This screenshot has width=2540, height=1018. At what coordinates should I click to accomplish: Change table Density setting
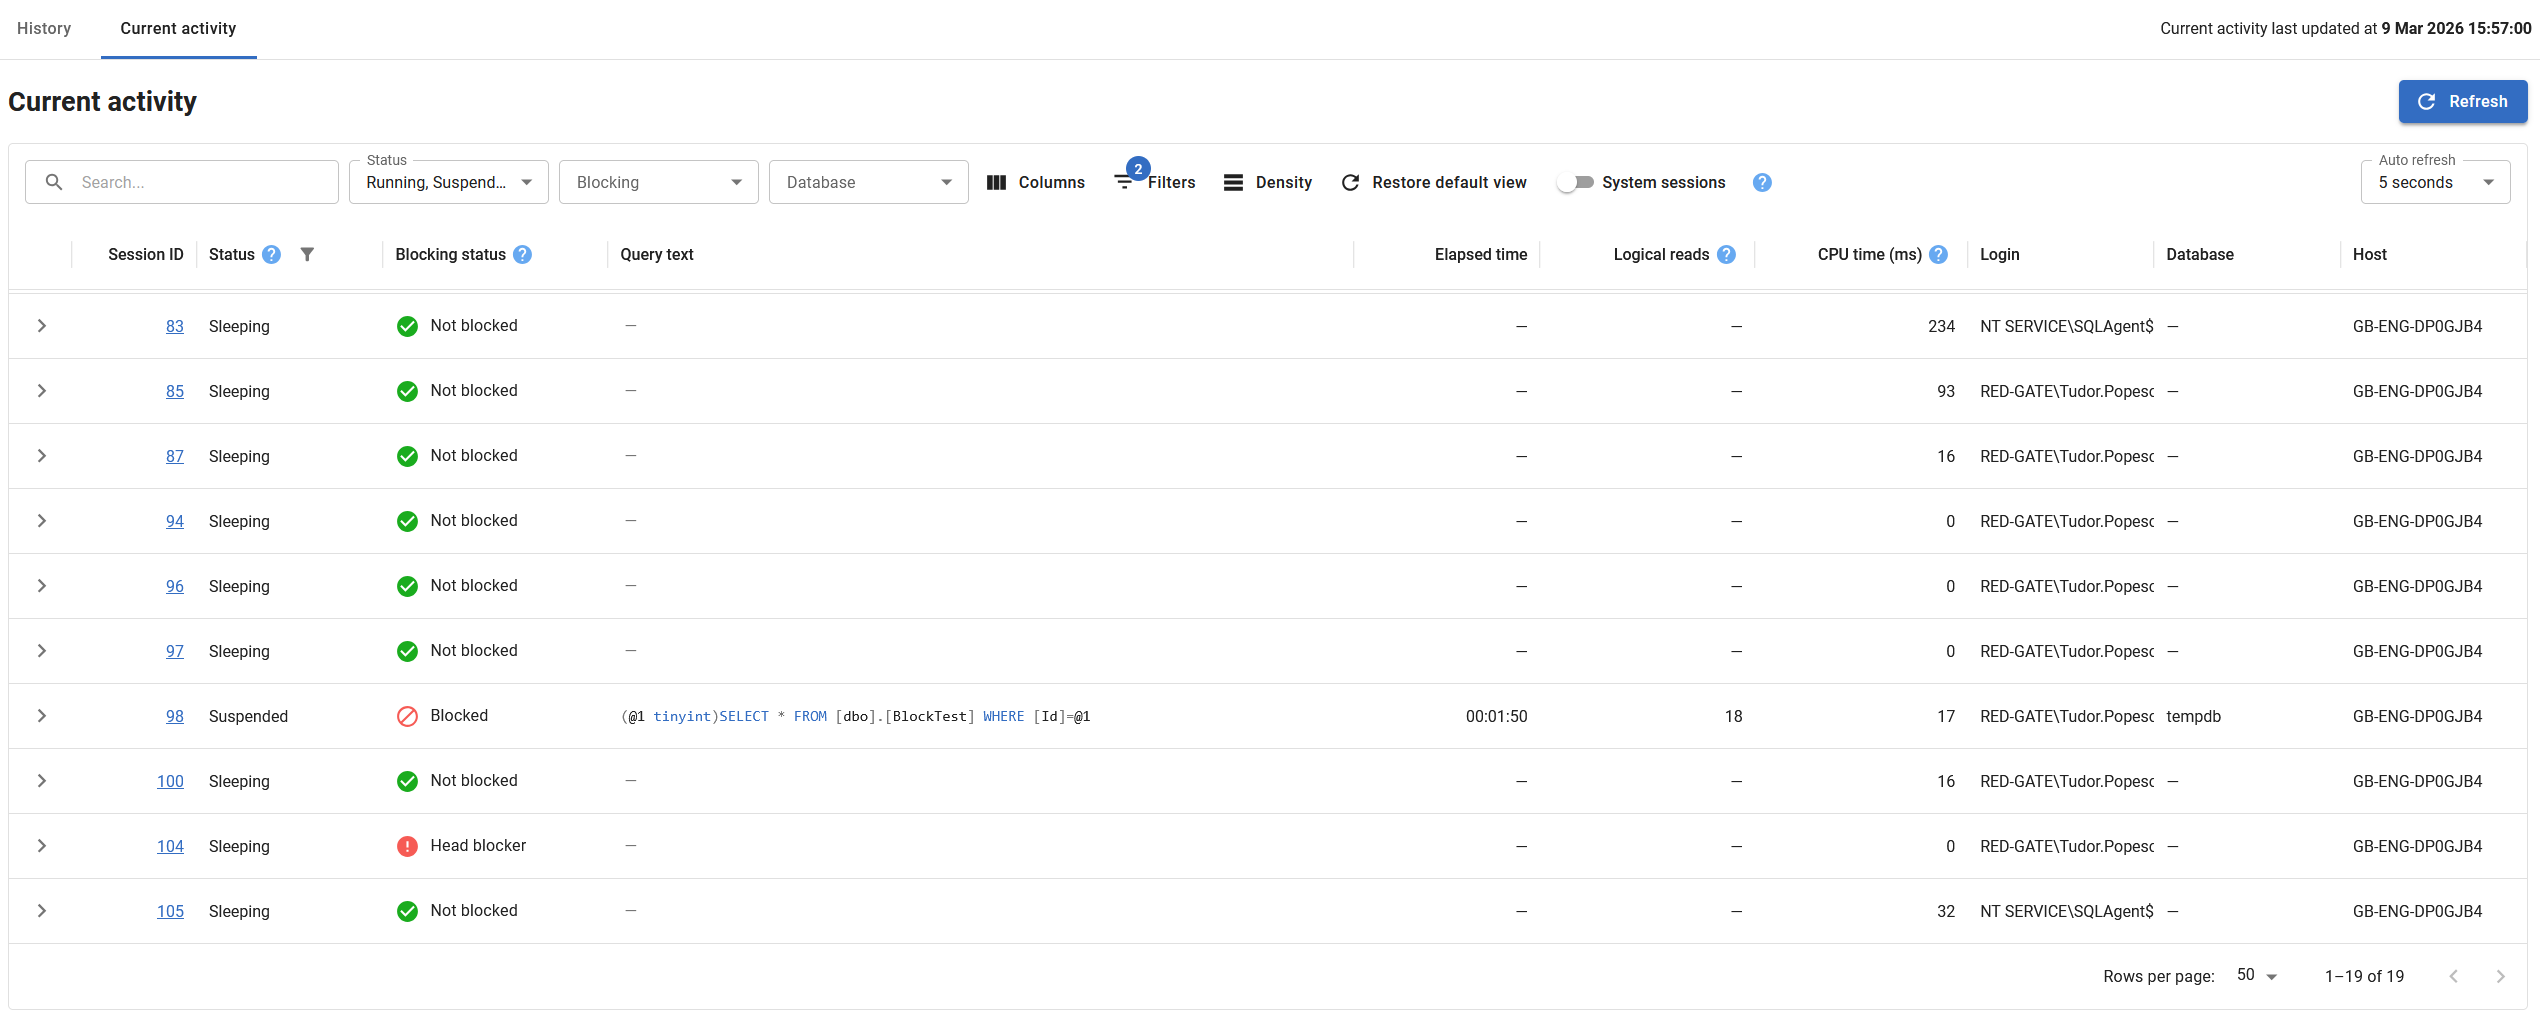1267,182
